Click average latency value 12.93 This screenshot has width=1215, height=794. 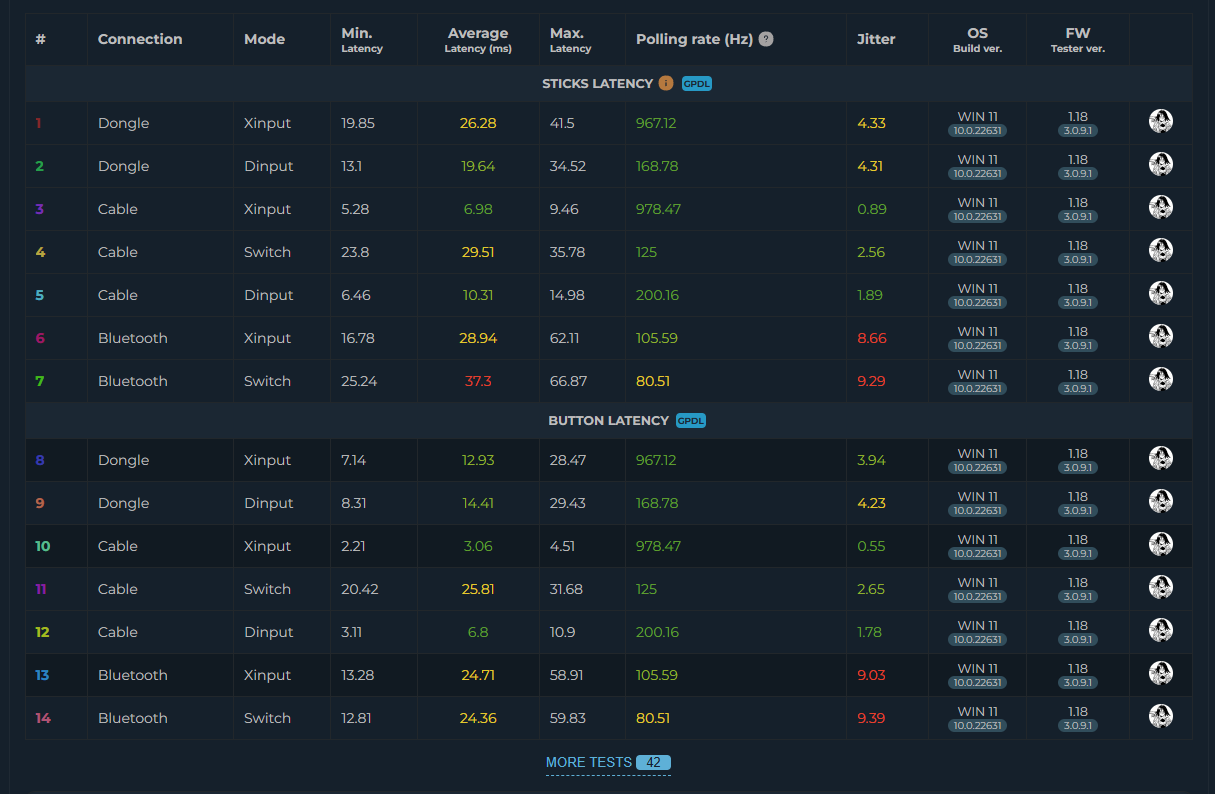tap(478, 460)
